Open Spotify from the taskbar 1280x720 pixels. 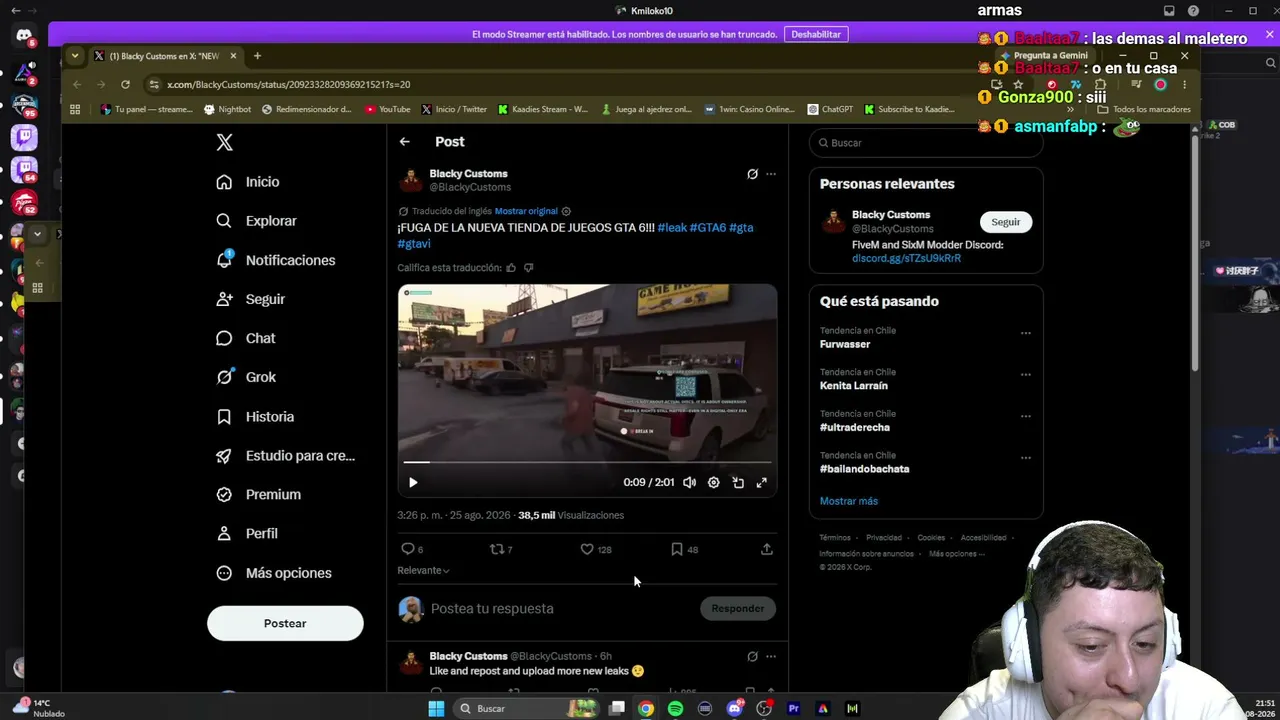click(676, 709)
